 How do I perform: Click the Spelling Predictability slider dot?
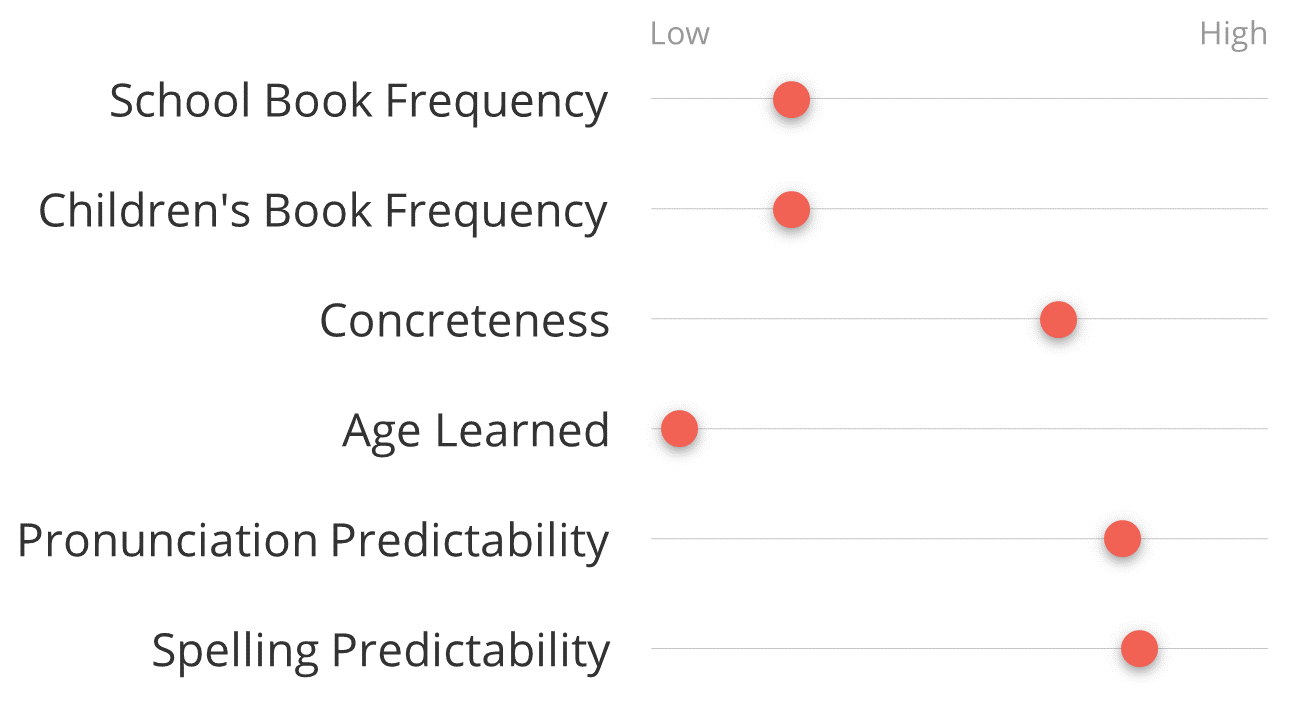(x=1139, y=650)
